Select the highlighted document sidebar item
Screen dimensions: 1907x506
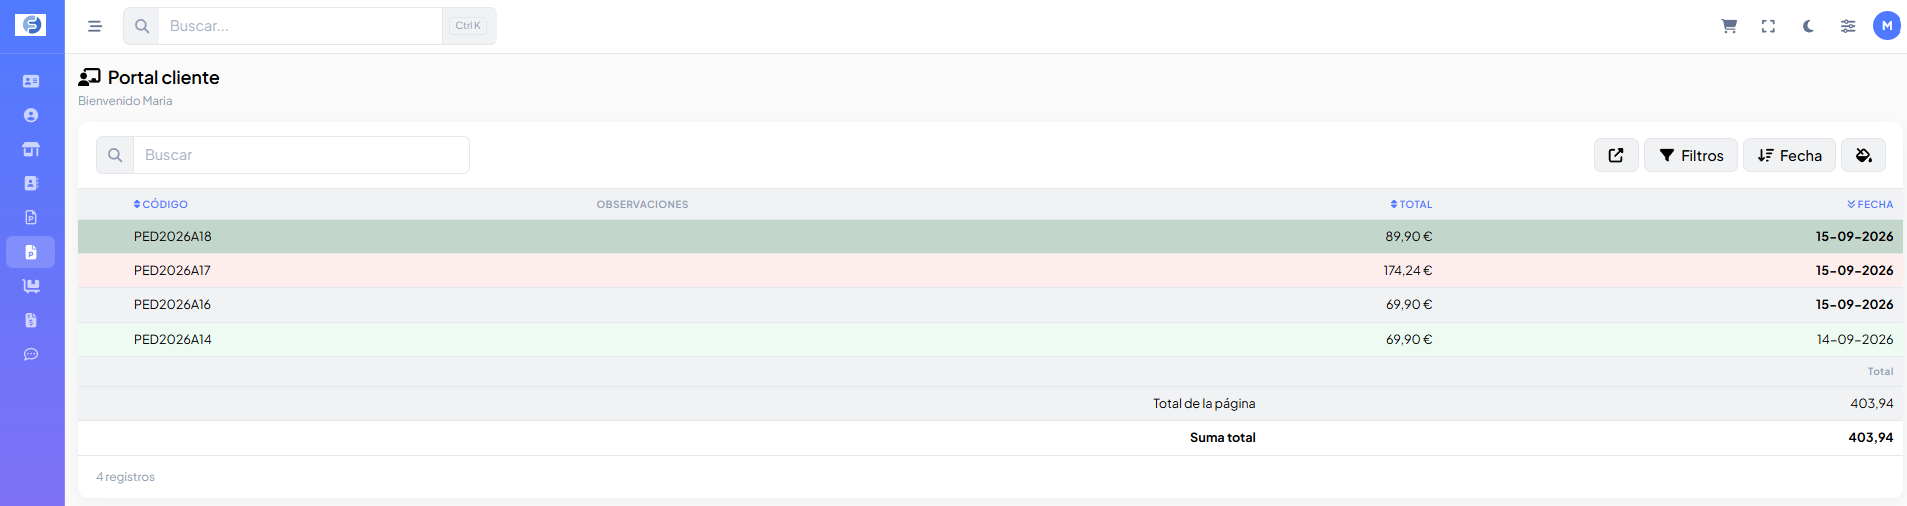31,252
